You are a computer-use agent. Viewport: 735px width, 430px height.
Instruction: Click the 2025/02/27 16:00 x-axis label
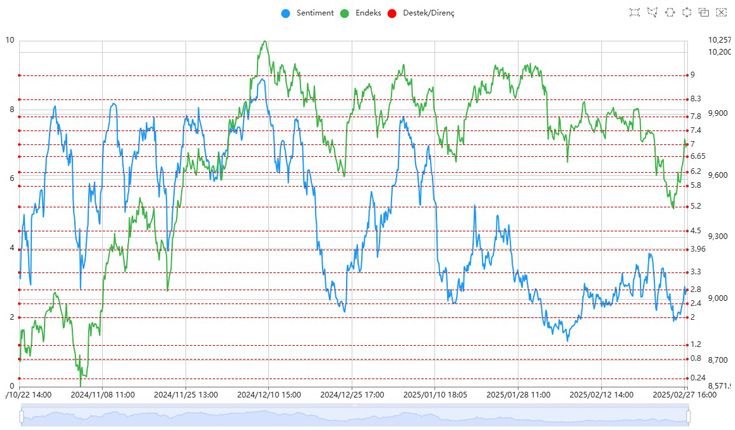[684, 394]
